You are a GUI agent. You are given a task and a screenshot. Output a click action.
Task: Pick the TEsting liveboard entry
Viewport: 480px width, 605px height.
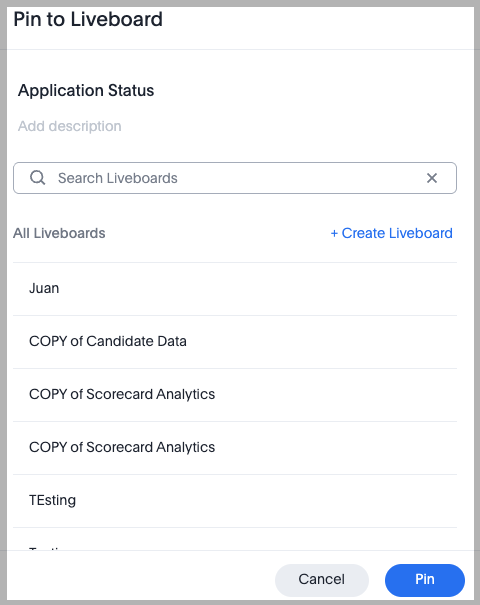235,500
